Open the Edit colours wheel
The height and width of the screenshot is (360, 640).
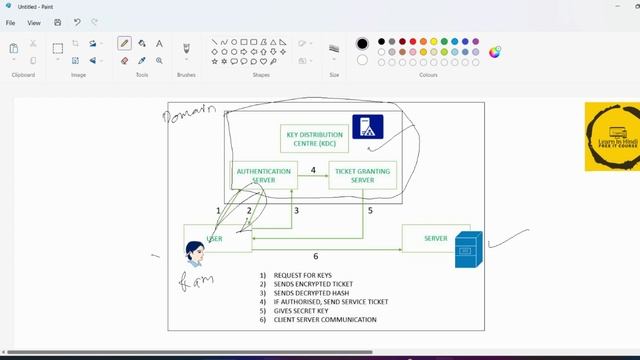coord(495,52)
